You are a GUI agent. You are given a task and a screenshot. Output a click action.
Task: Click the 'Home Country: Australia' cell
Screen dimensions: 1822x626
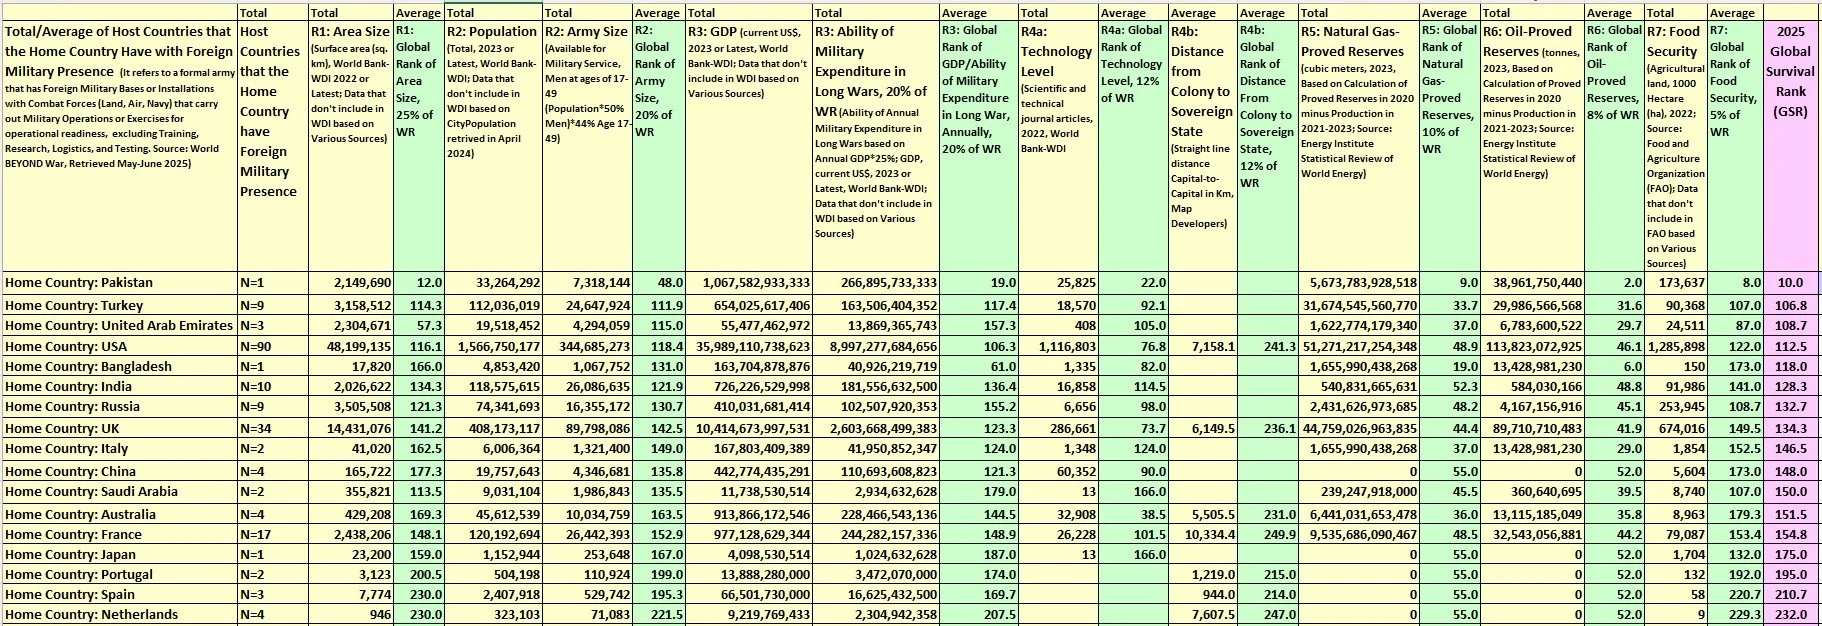pyautogui.click(x=119, y=514)
